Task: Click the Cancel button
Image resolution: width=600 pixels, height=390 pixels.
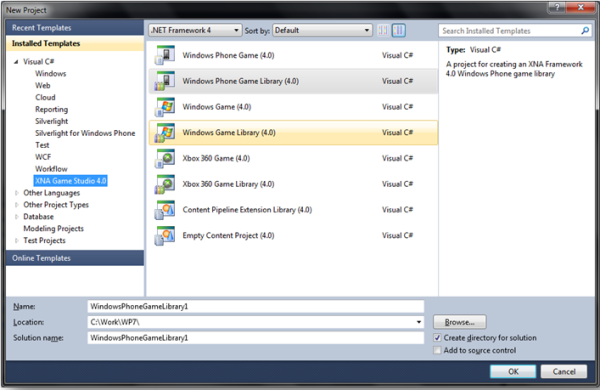Action: tap(564, 371)
